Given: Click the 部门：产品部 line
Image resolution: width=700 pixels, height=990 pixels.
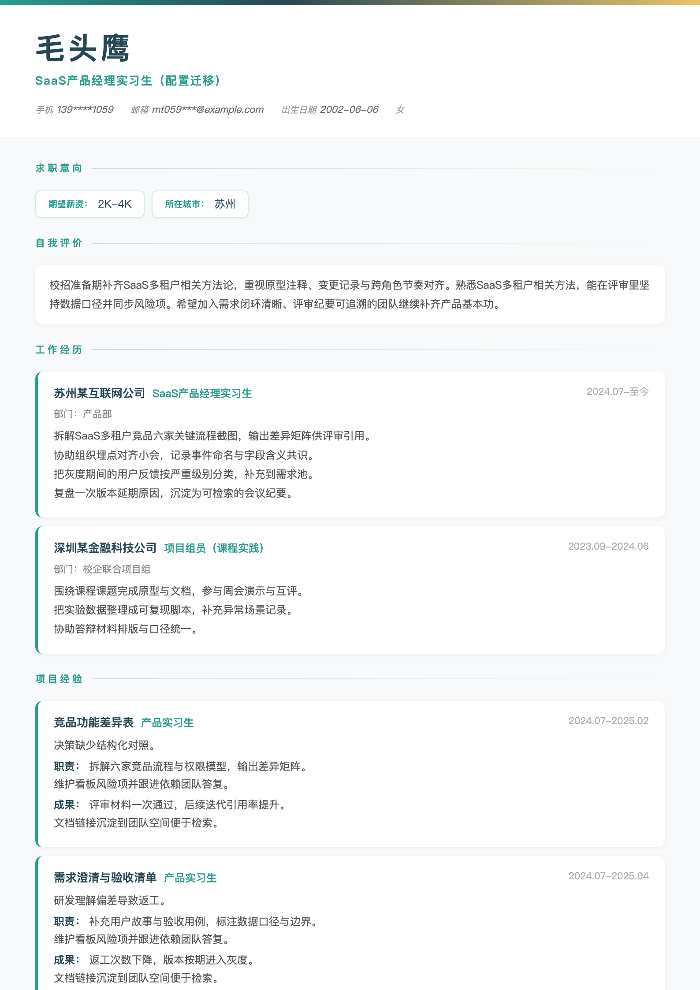Looking at the screenshot, I should tap(83, 414).
